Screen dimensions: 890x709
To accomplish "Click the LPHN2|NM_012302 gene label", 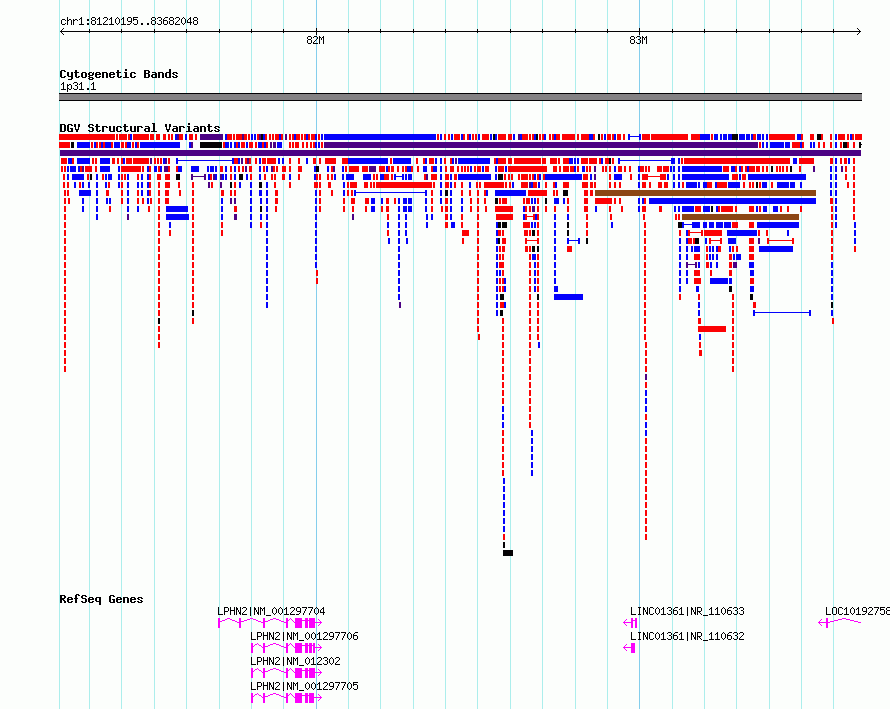I will pyautogui.click(x=295, y=661).
